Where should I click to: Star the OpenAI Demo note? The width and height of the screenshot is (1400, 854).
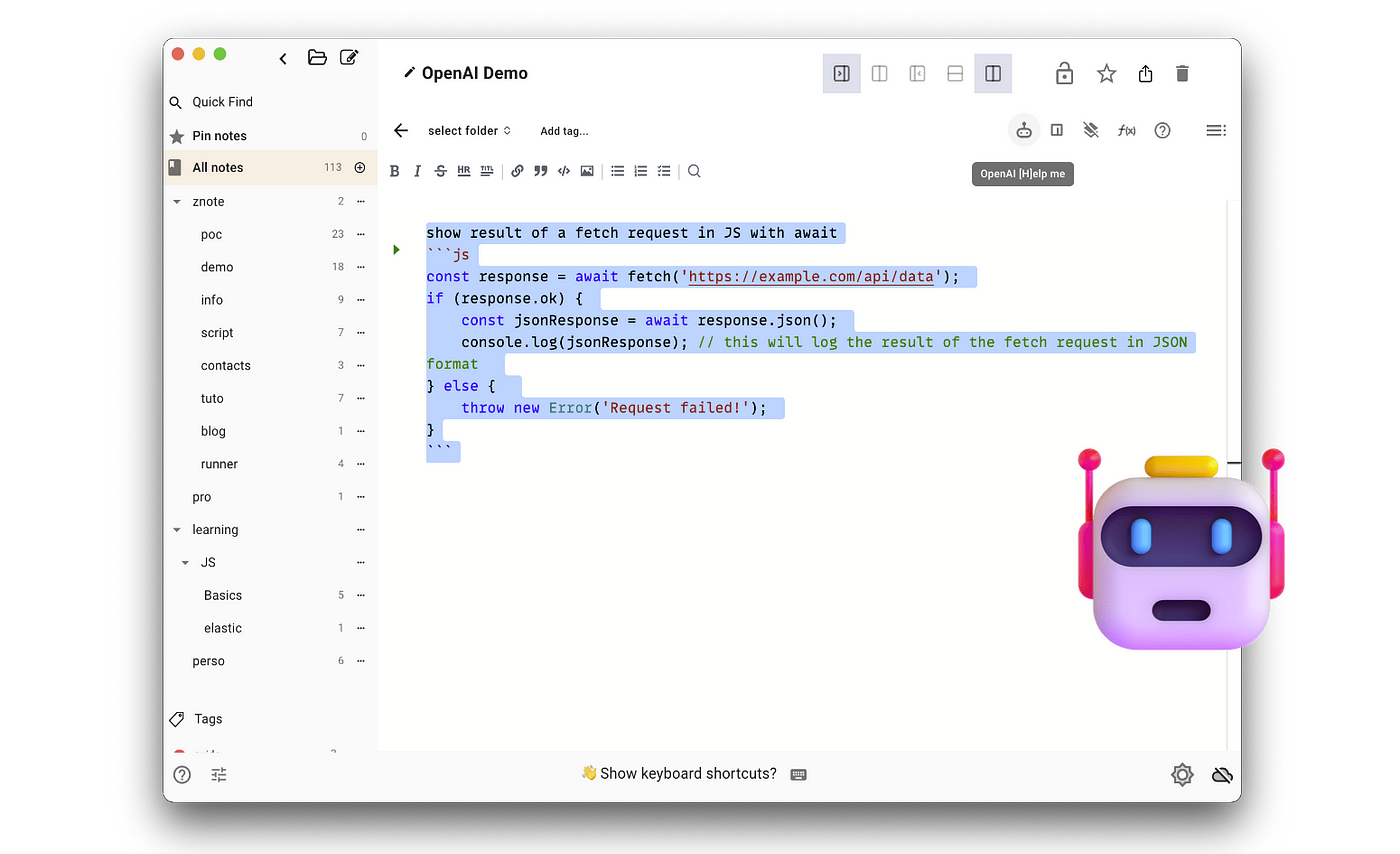(1106, 73)
